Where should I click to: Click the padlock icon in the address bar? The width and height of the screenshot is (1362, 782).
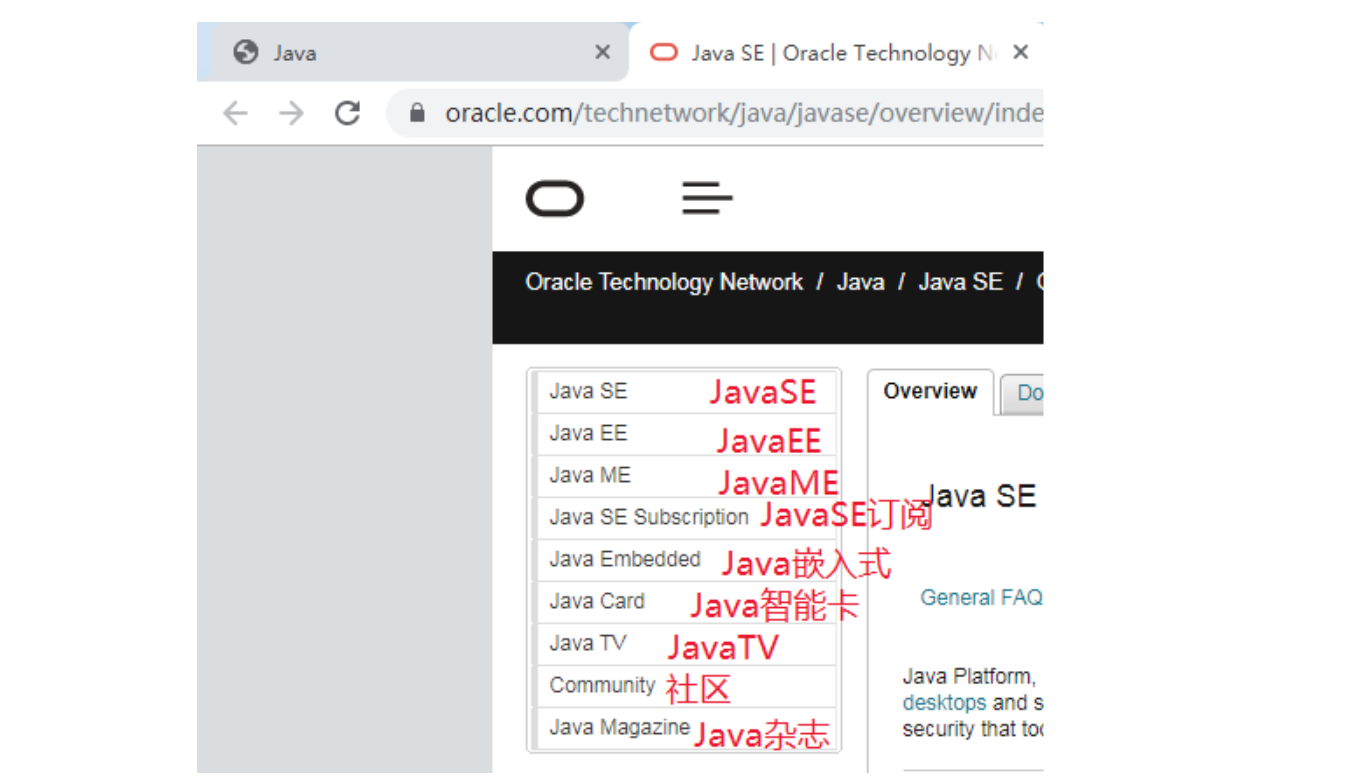(x=418, y=113)
